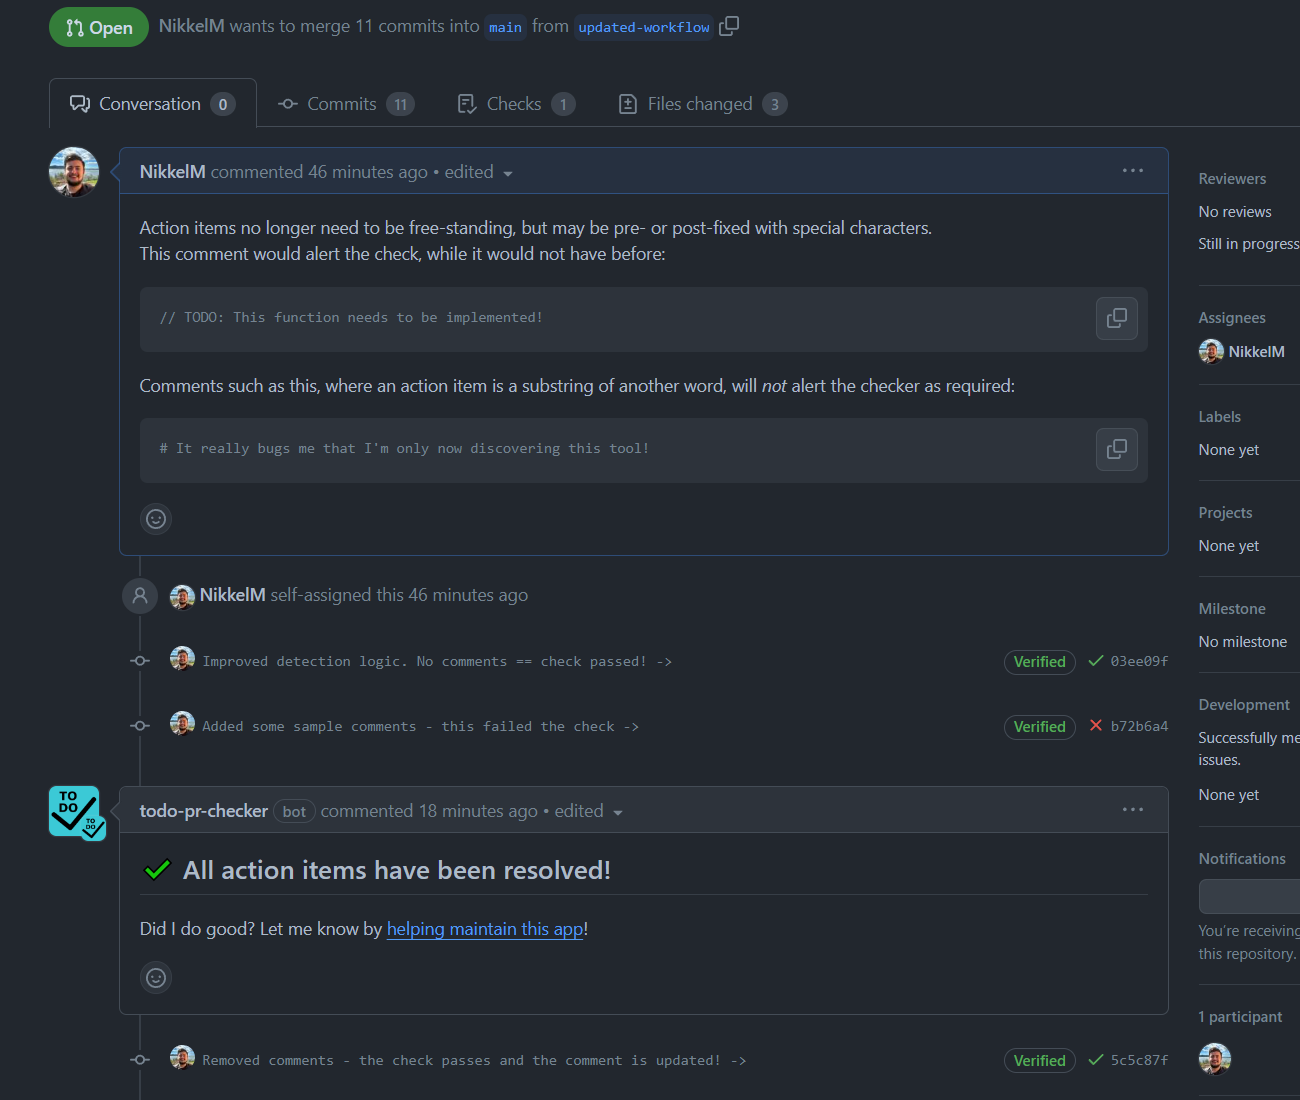1300x1100 pixels.
Task: Switch to the Commits tab
Action: pos(345,104)
